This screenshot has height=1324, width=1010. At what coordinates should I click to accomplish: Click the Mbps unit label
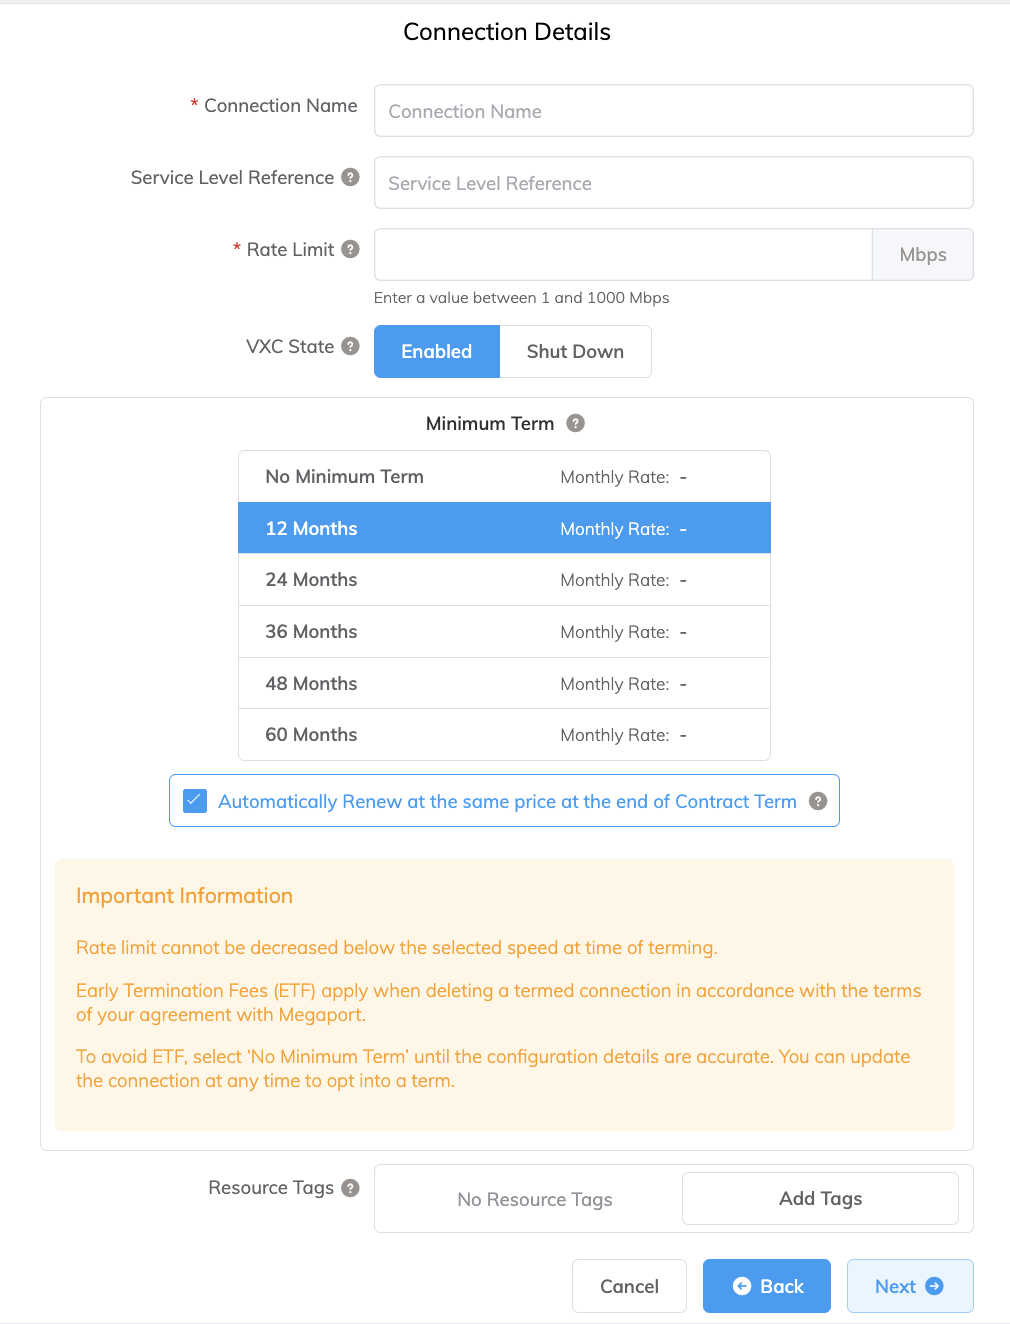tap(921, 254)
